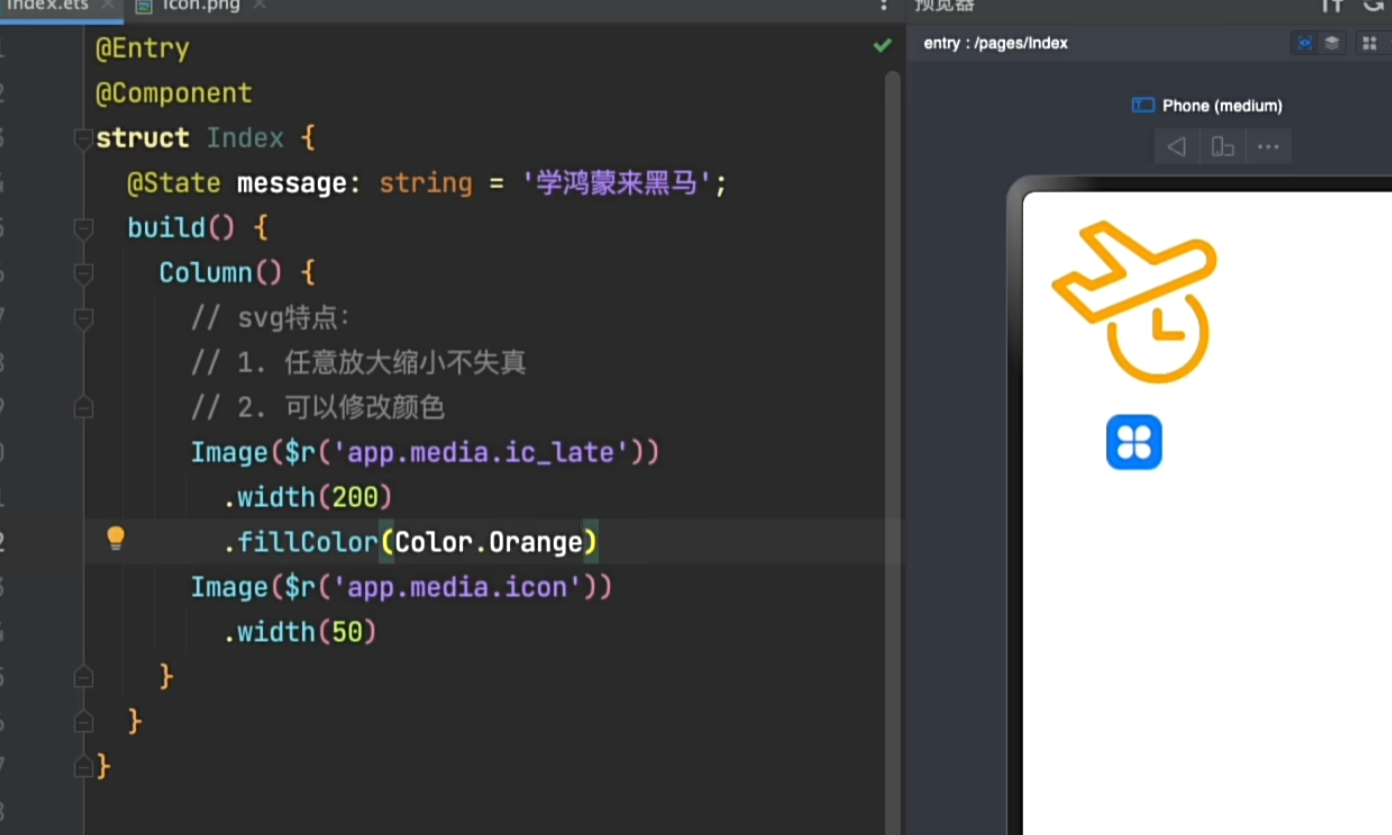Click on the @Entry decorator
The image size is (1392, 835).
[142, 48]
